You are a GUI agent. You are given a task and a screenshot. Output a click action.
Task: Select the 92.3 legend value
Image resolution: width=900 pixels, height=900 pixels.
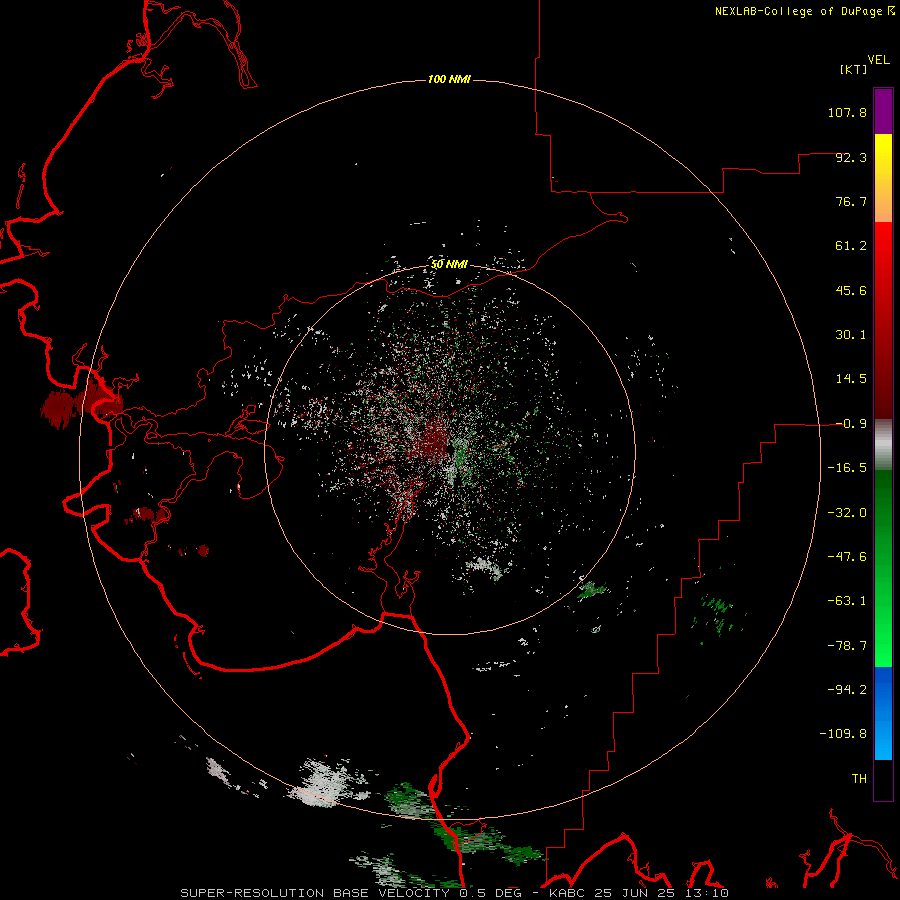click(851, 157)
